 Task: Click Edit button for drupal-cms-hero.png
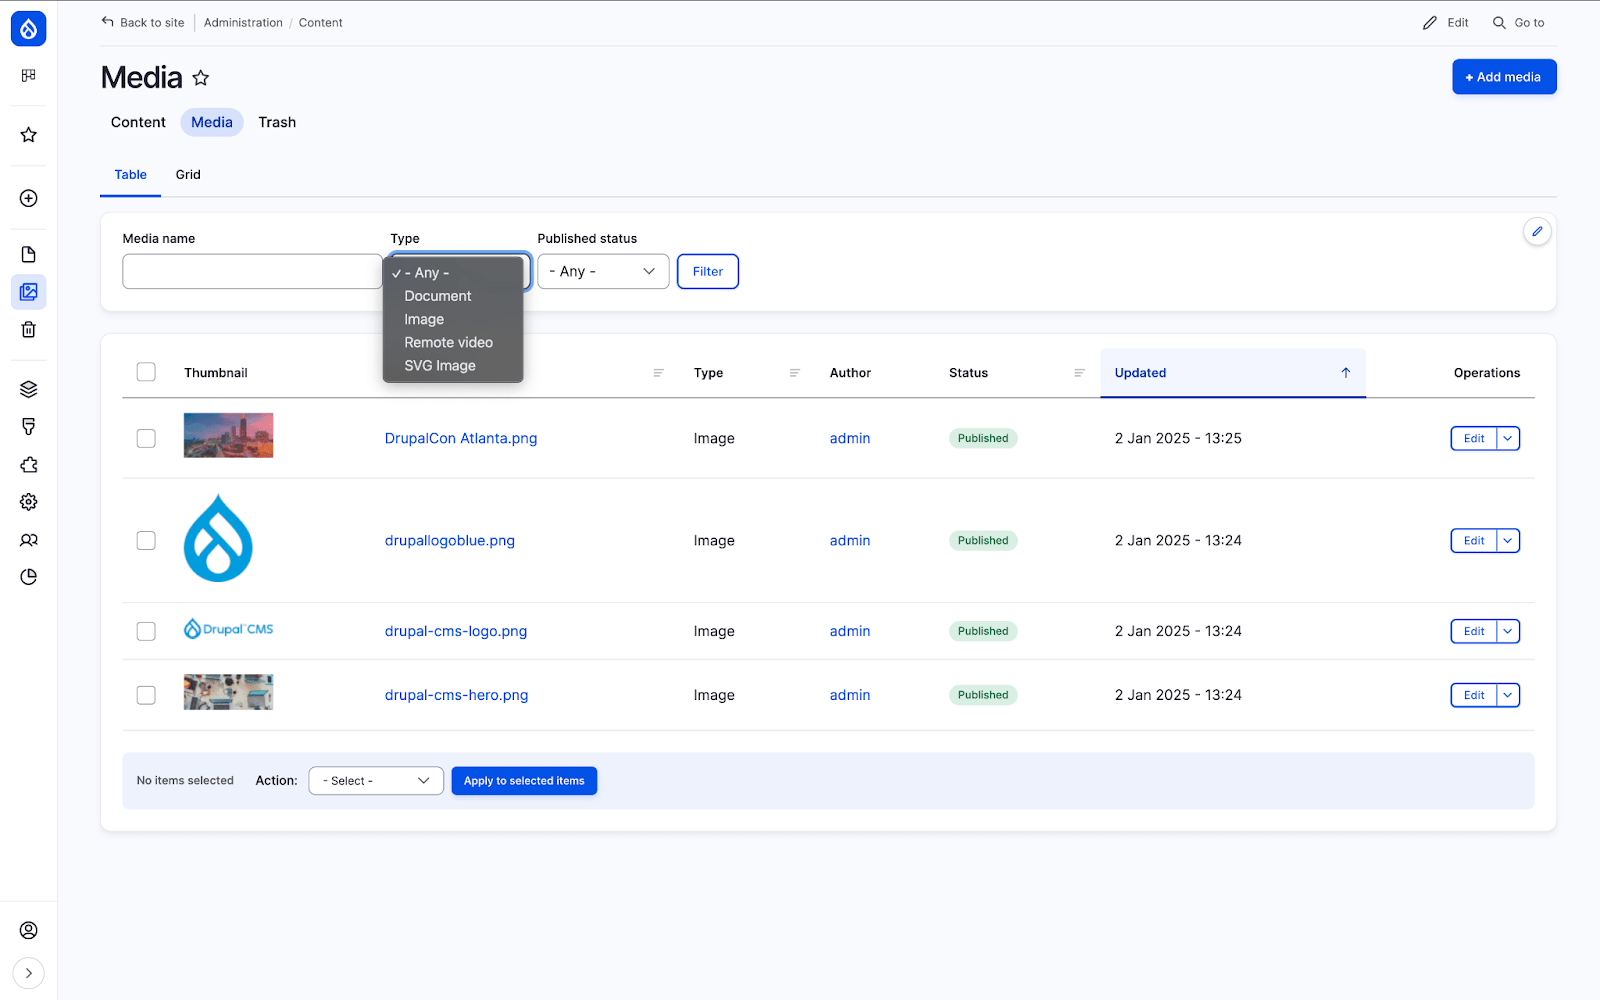tap(1474, 695)
